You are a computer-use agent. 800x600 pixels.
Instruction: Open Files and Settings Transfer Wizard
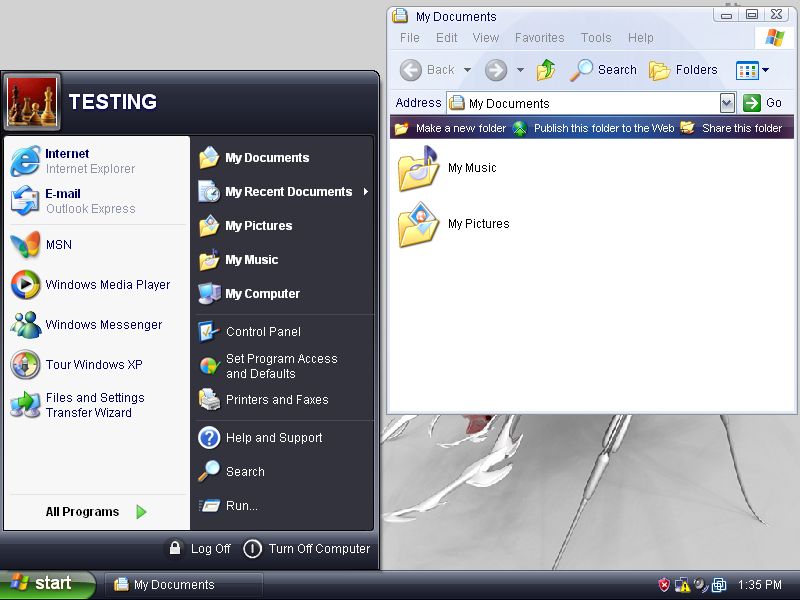point(97,405)
